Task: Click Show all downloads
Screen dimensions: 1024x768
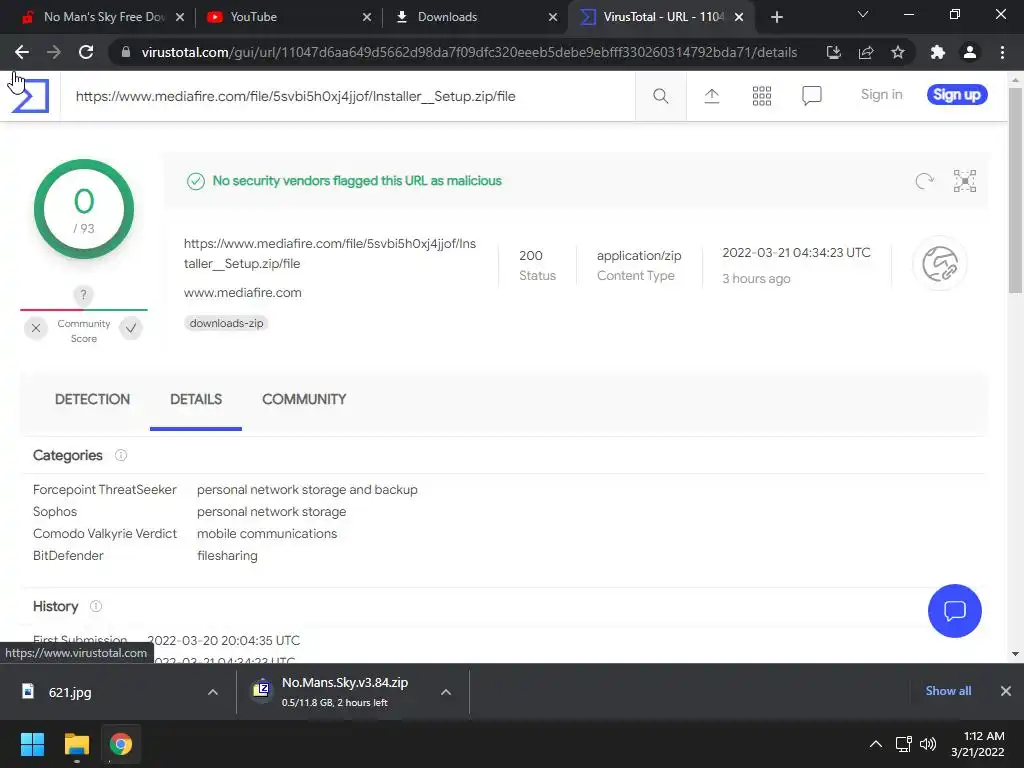Action: (x=948, y=691)
